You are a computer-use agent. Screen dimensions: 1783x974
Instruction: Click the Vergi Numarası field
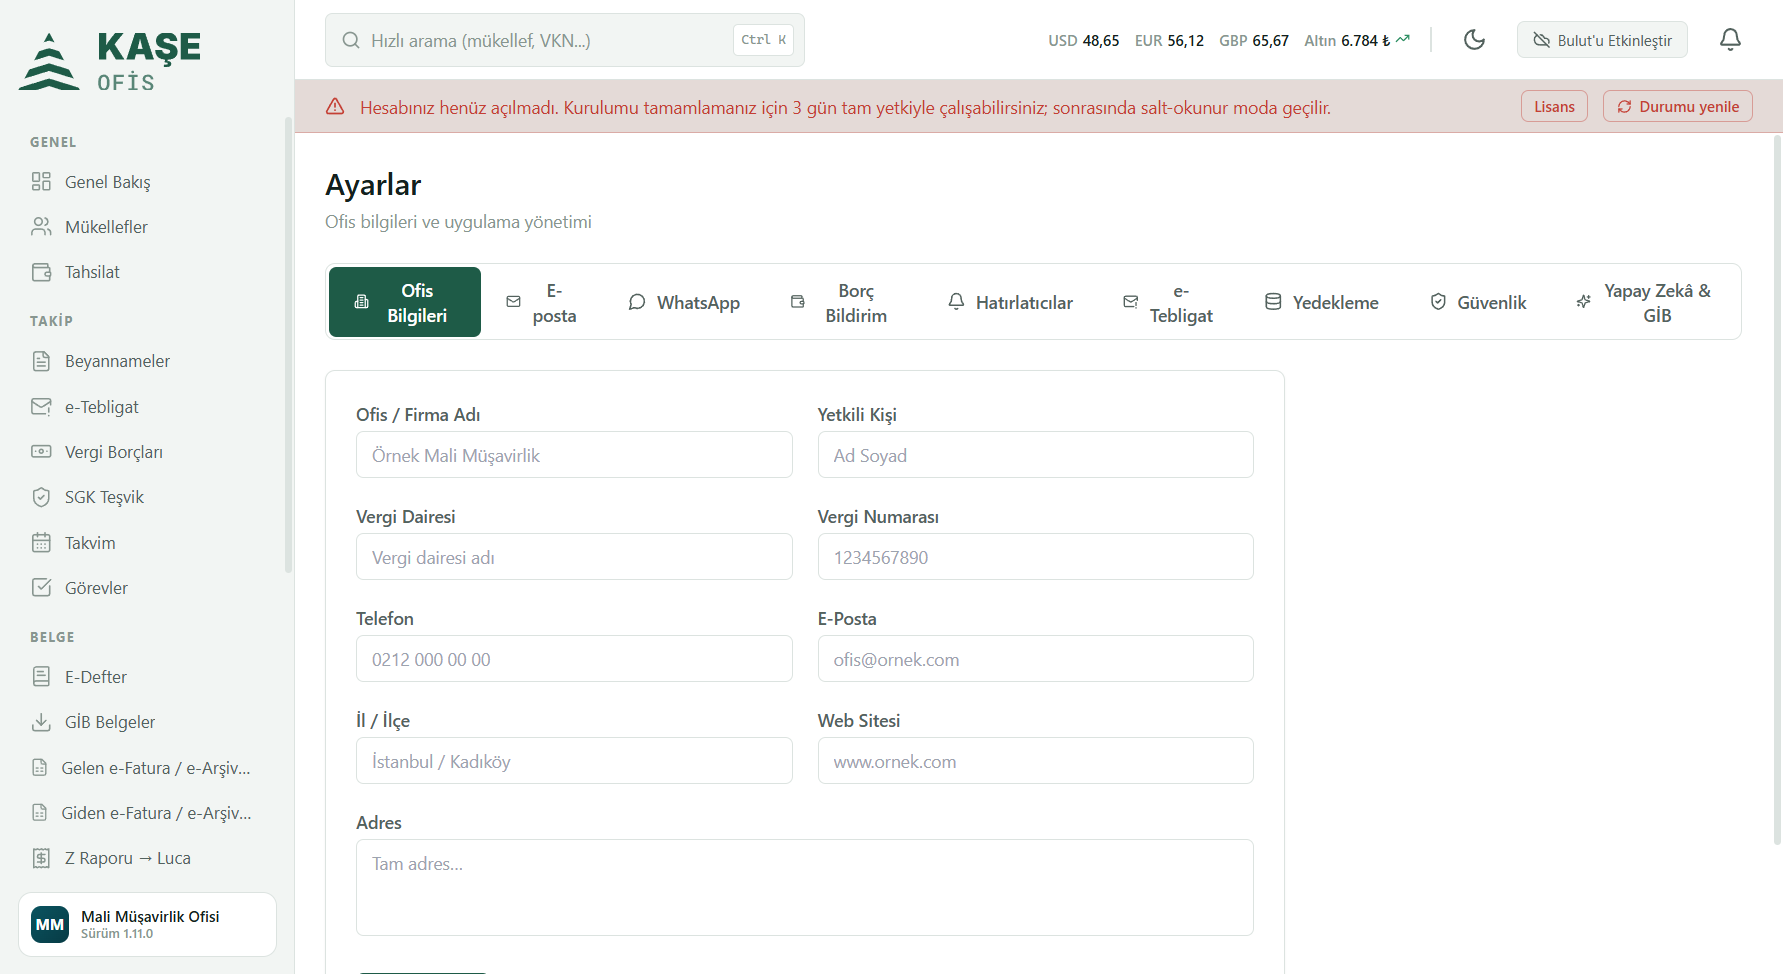[1036, 557]
